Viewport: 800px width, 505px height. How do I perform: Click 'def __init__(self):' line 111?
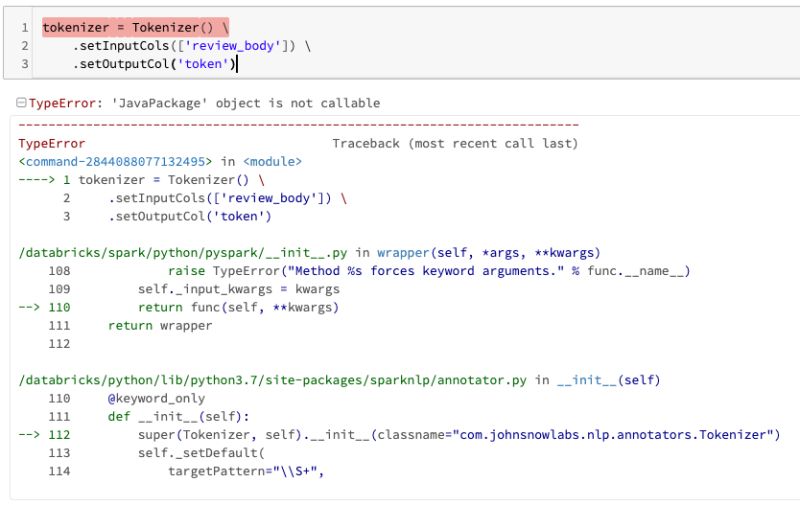point(179,417)
